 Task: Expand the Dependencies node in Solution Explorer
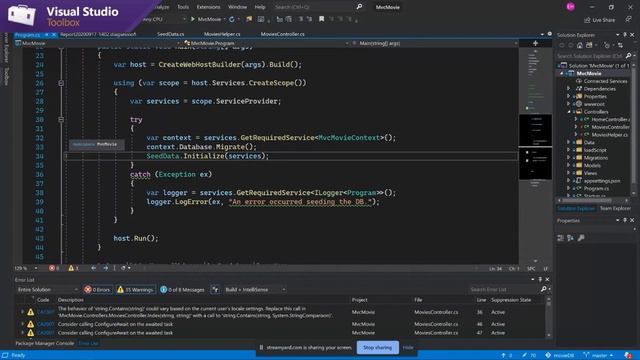click(x=569, y=89)
